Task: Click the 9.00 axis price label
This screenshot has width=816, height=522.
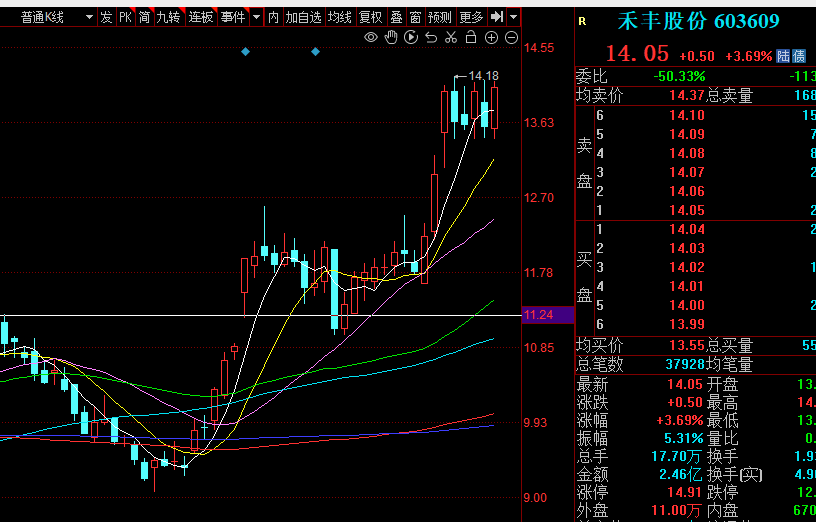Action: [x=536, y=498]
